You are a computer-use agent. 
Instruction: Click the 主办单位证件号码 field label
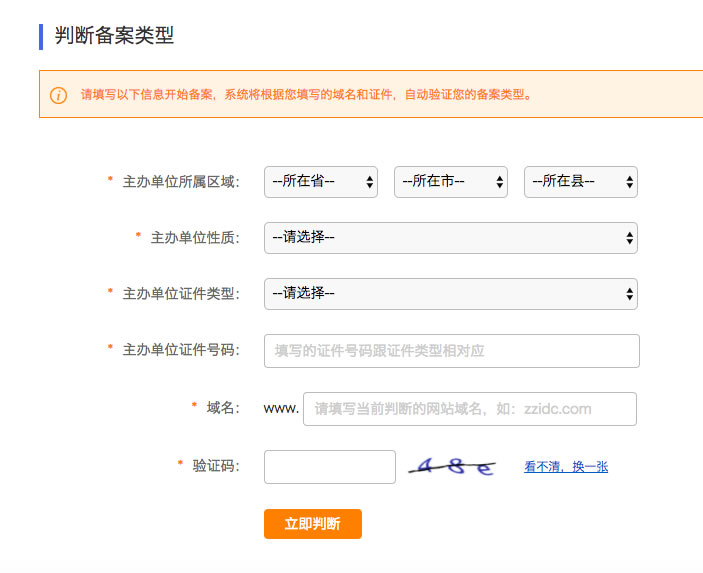pyautogui.click(x=180, y=350)
